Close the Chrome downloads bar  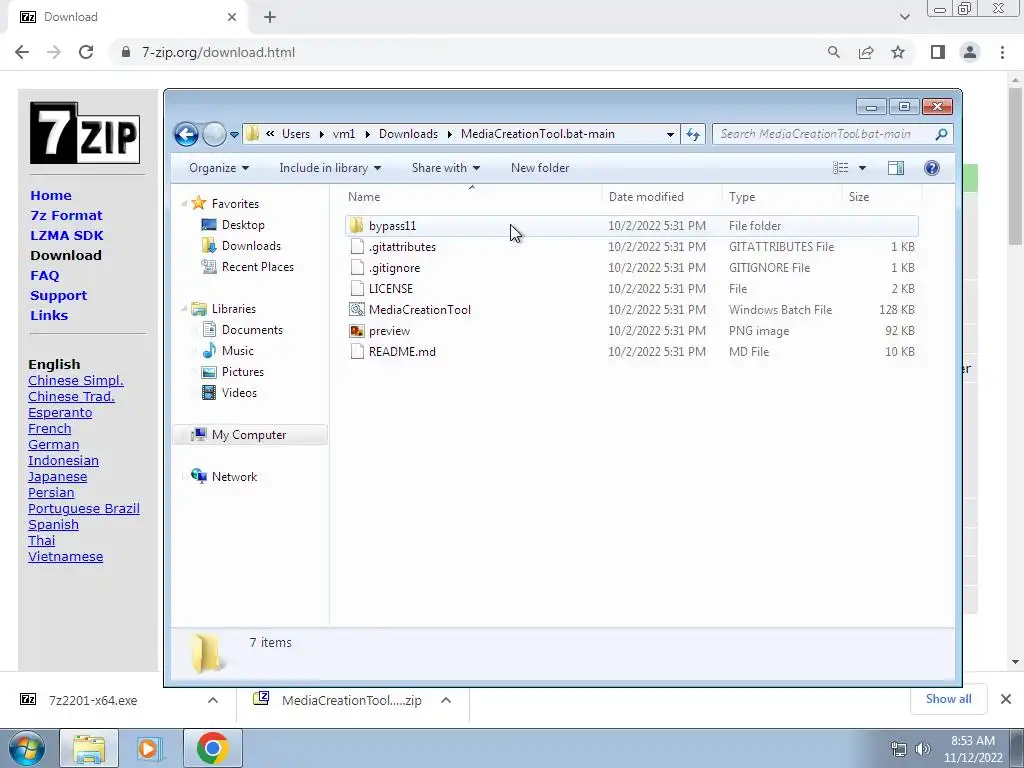tap(1006, 699)
